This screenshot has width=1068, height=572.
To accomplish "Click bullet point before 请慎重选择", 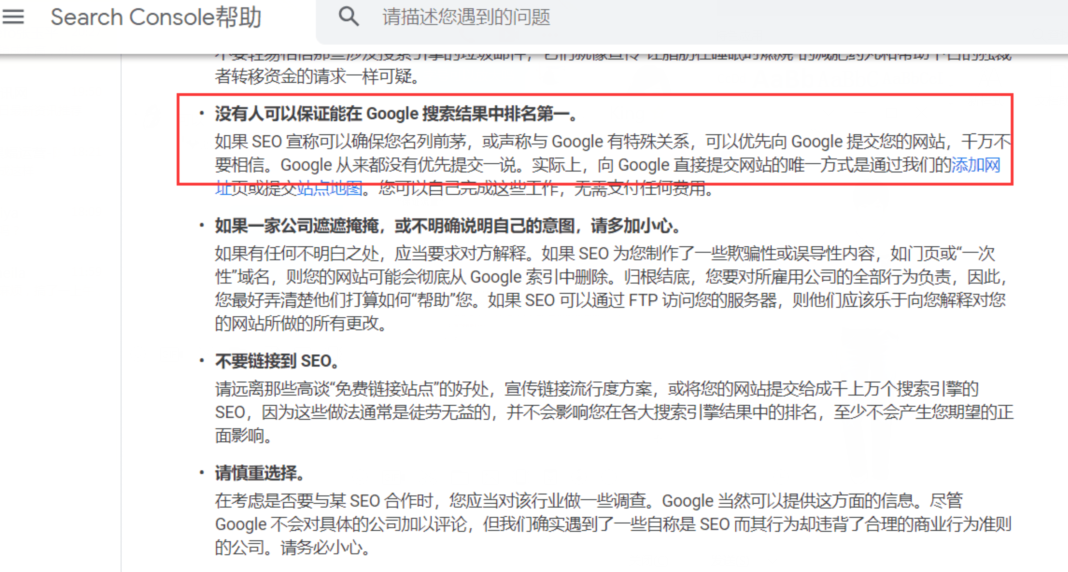I will pyautogui.click(x=202, y=473).
